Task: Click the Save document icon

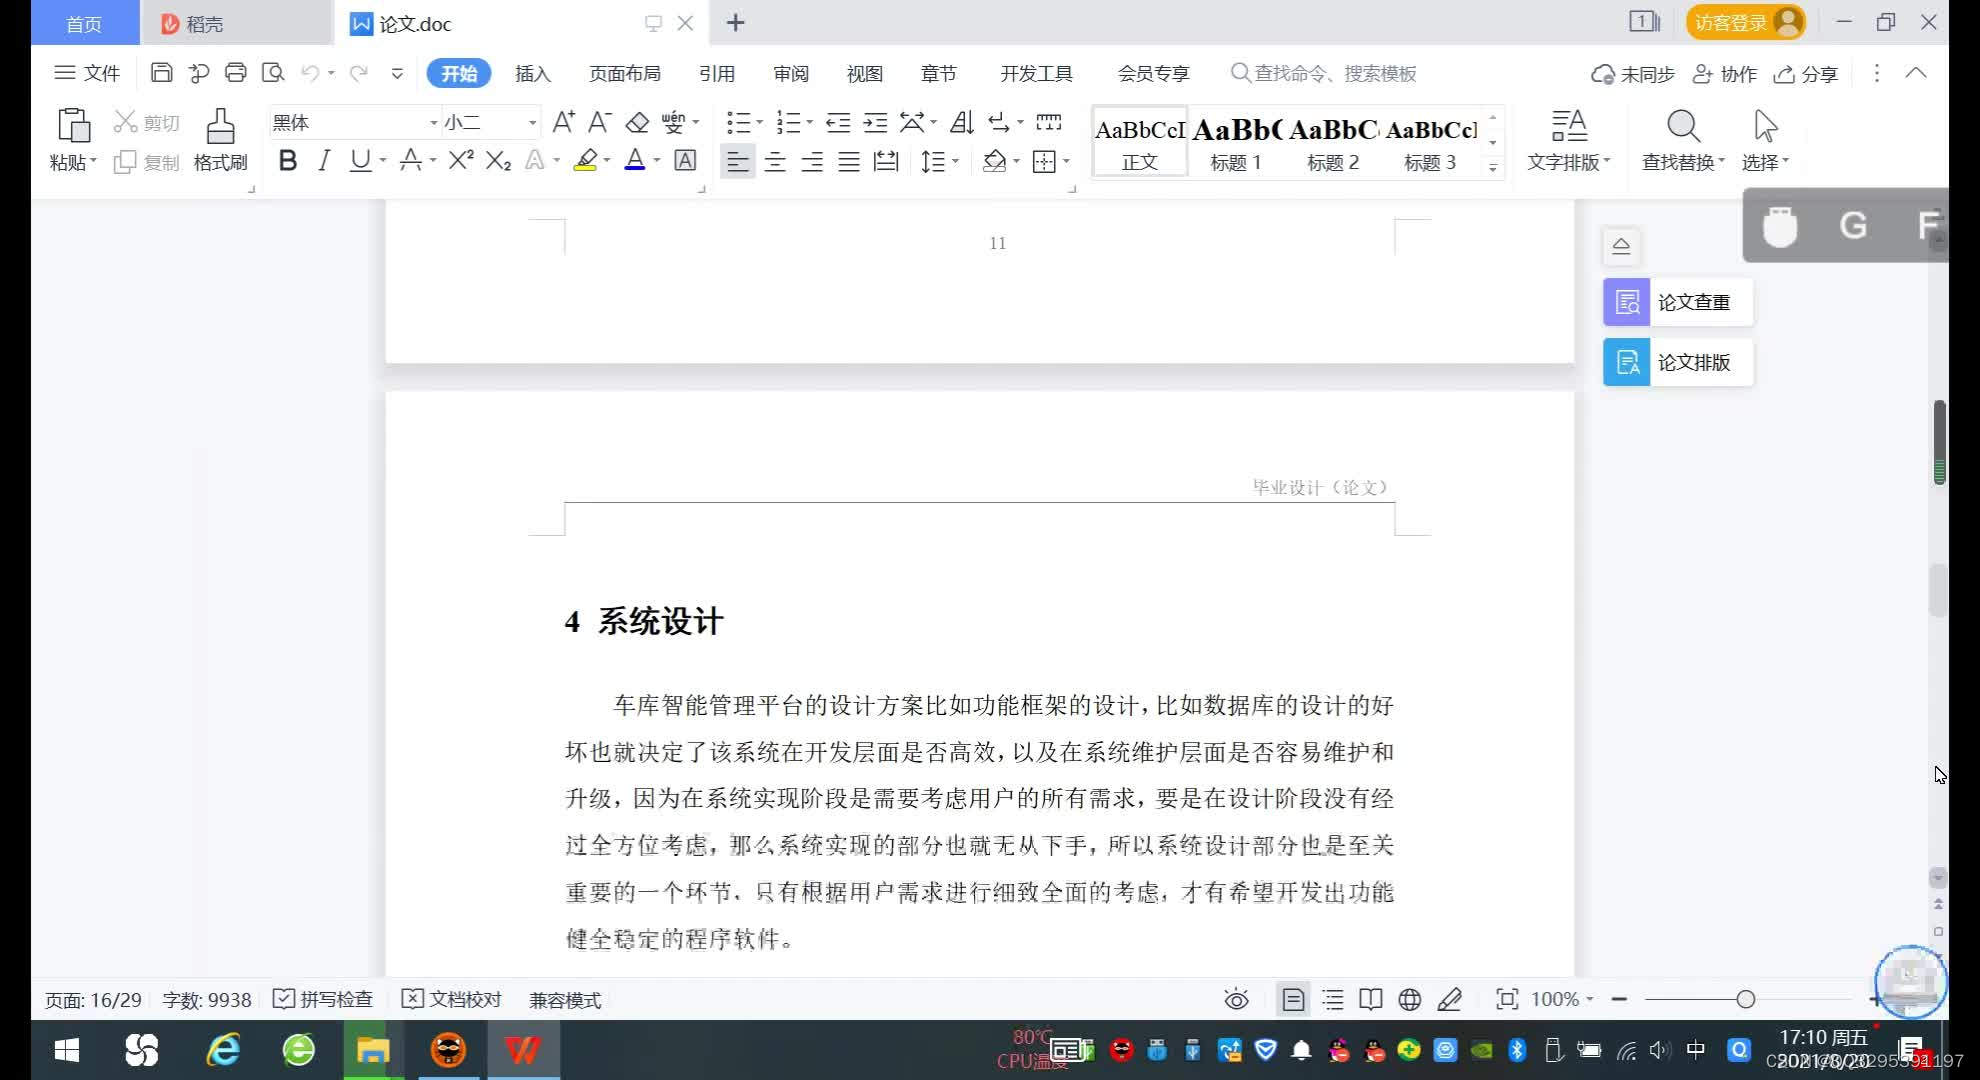Action: [x=161, y=73]
